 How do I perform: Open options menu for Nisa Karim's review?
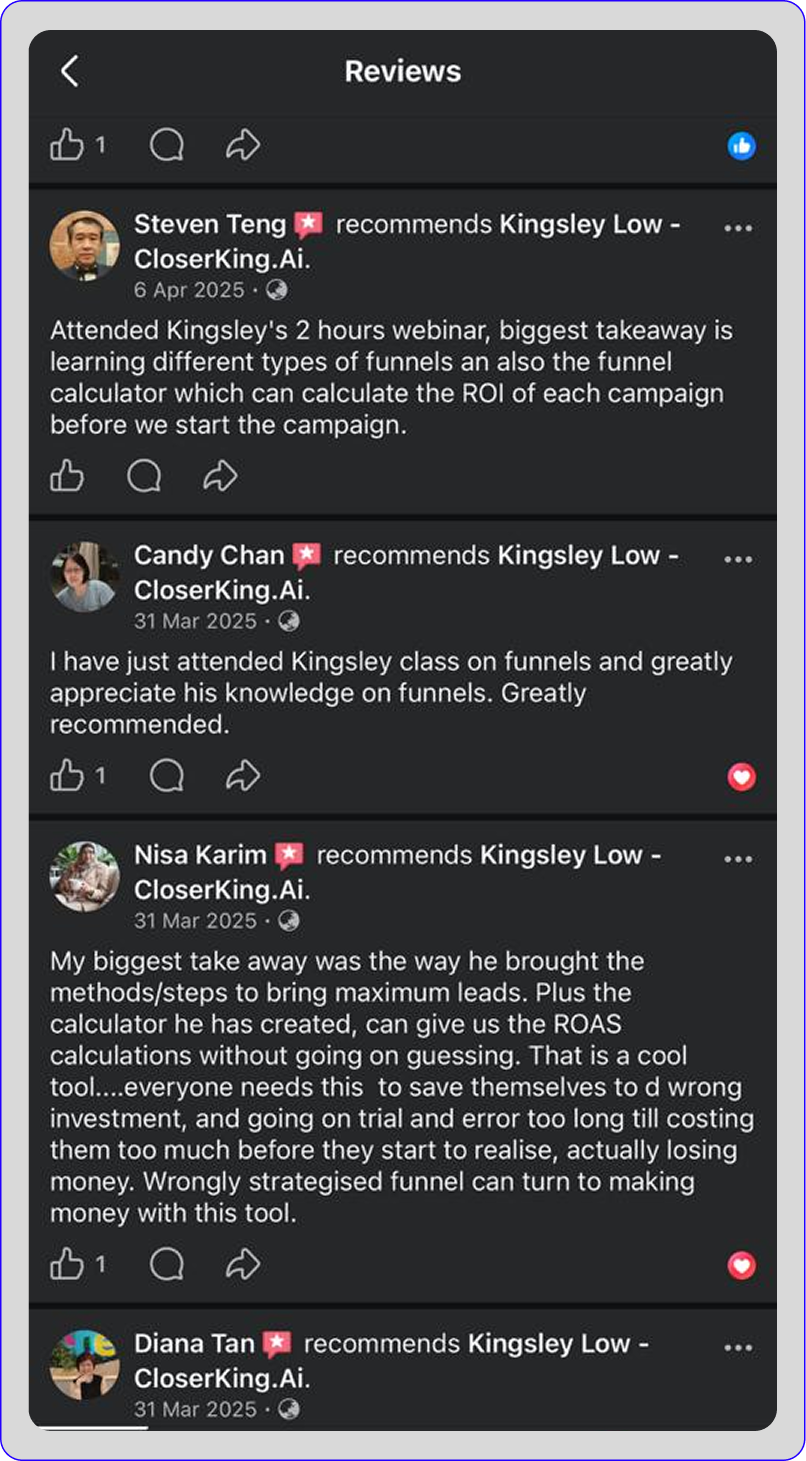(738, 859)
